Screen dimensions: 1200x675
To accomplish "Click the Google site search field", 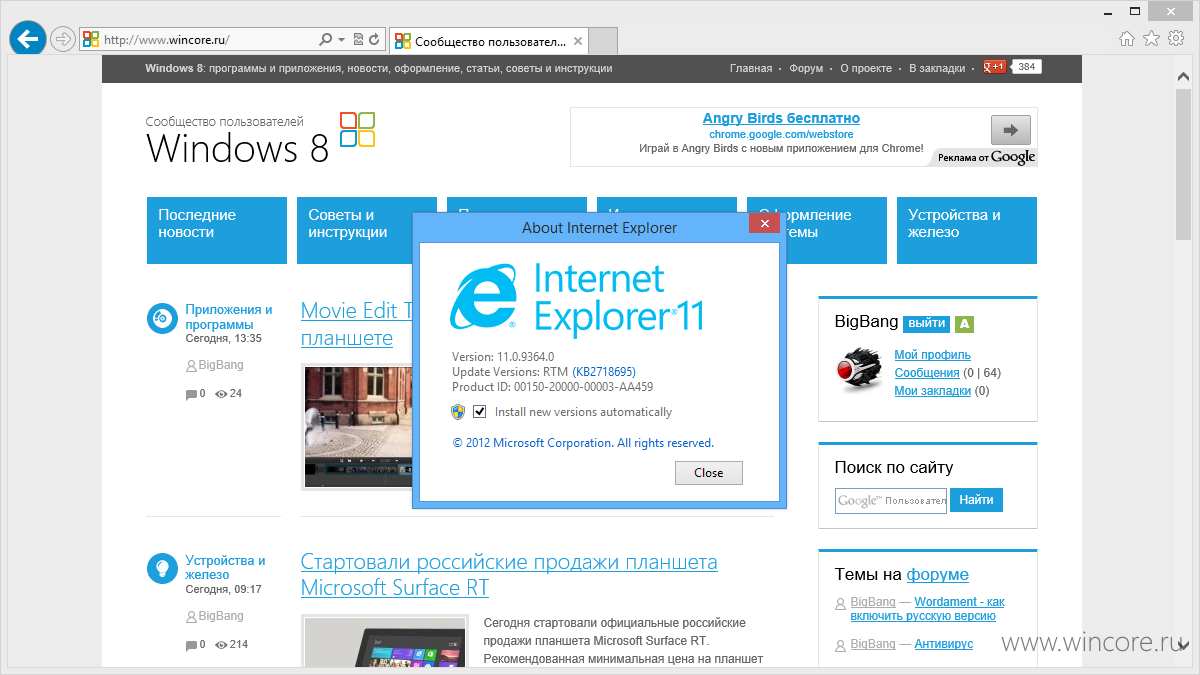I will (x=890, y=501).
